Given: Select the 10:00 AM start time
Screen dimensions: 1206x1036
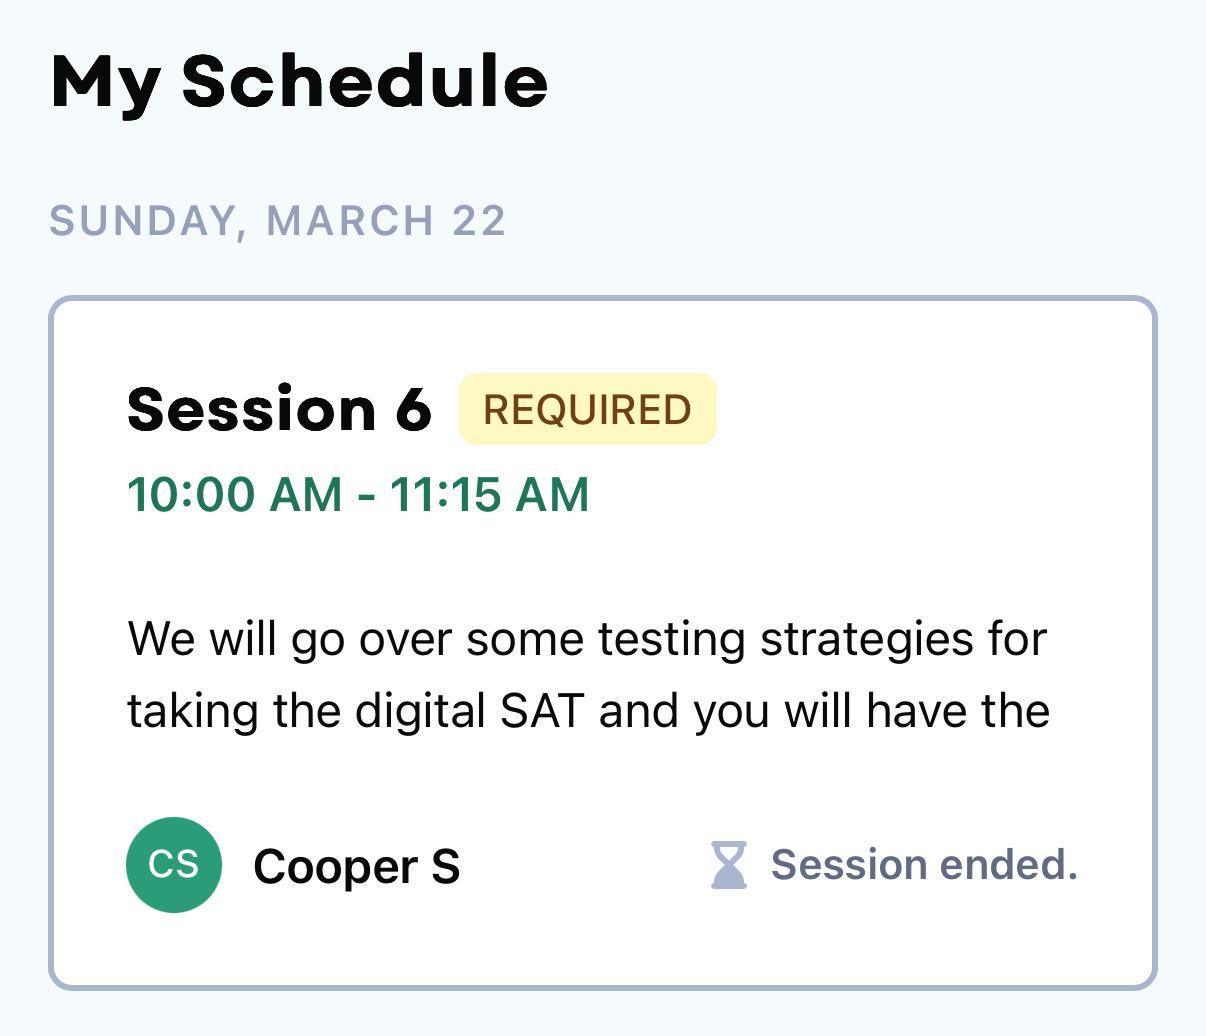Looking at the screenshot, I should [234, 494].
